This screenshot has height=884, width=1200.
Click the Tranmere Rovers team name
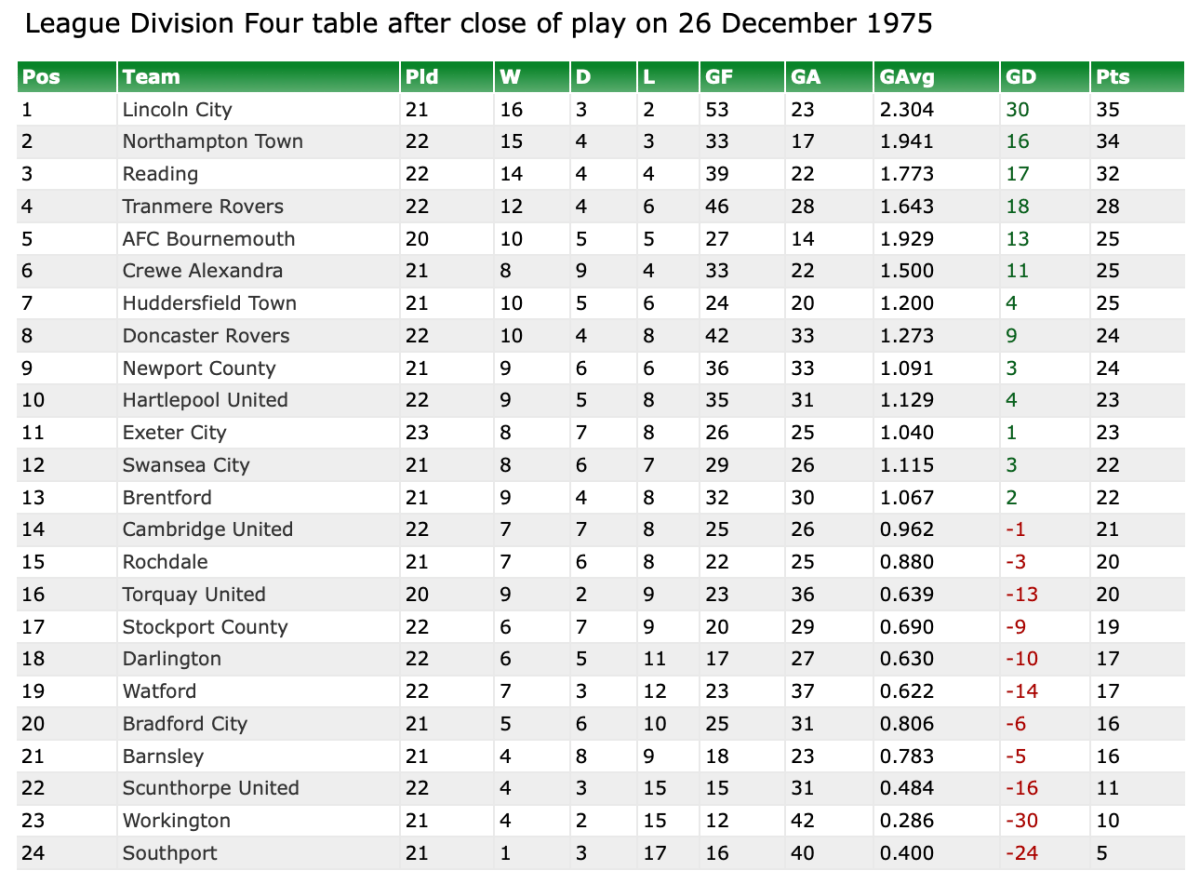coord(203,206)
